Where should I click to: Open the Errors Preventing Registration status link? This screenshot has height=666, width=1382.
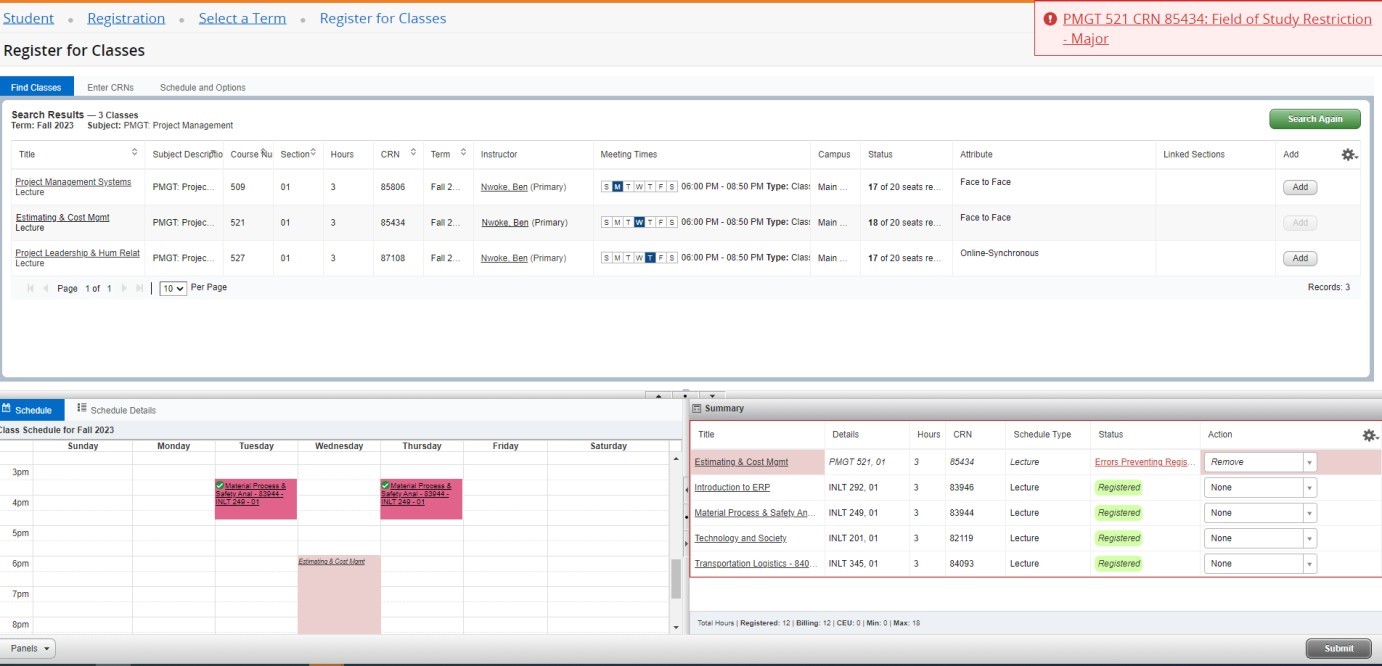point(1144,462)
